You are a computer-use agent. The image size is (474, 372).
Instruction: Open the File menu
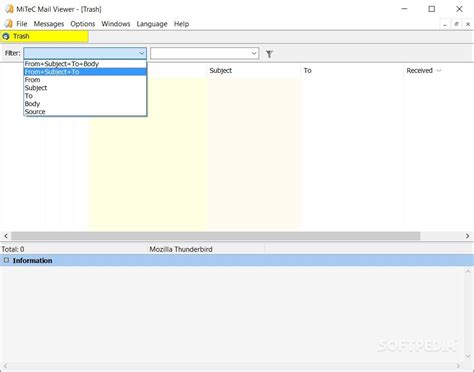coord(22,24)
